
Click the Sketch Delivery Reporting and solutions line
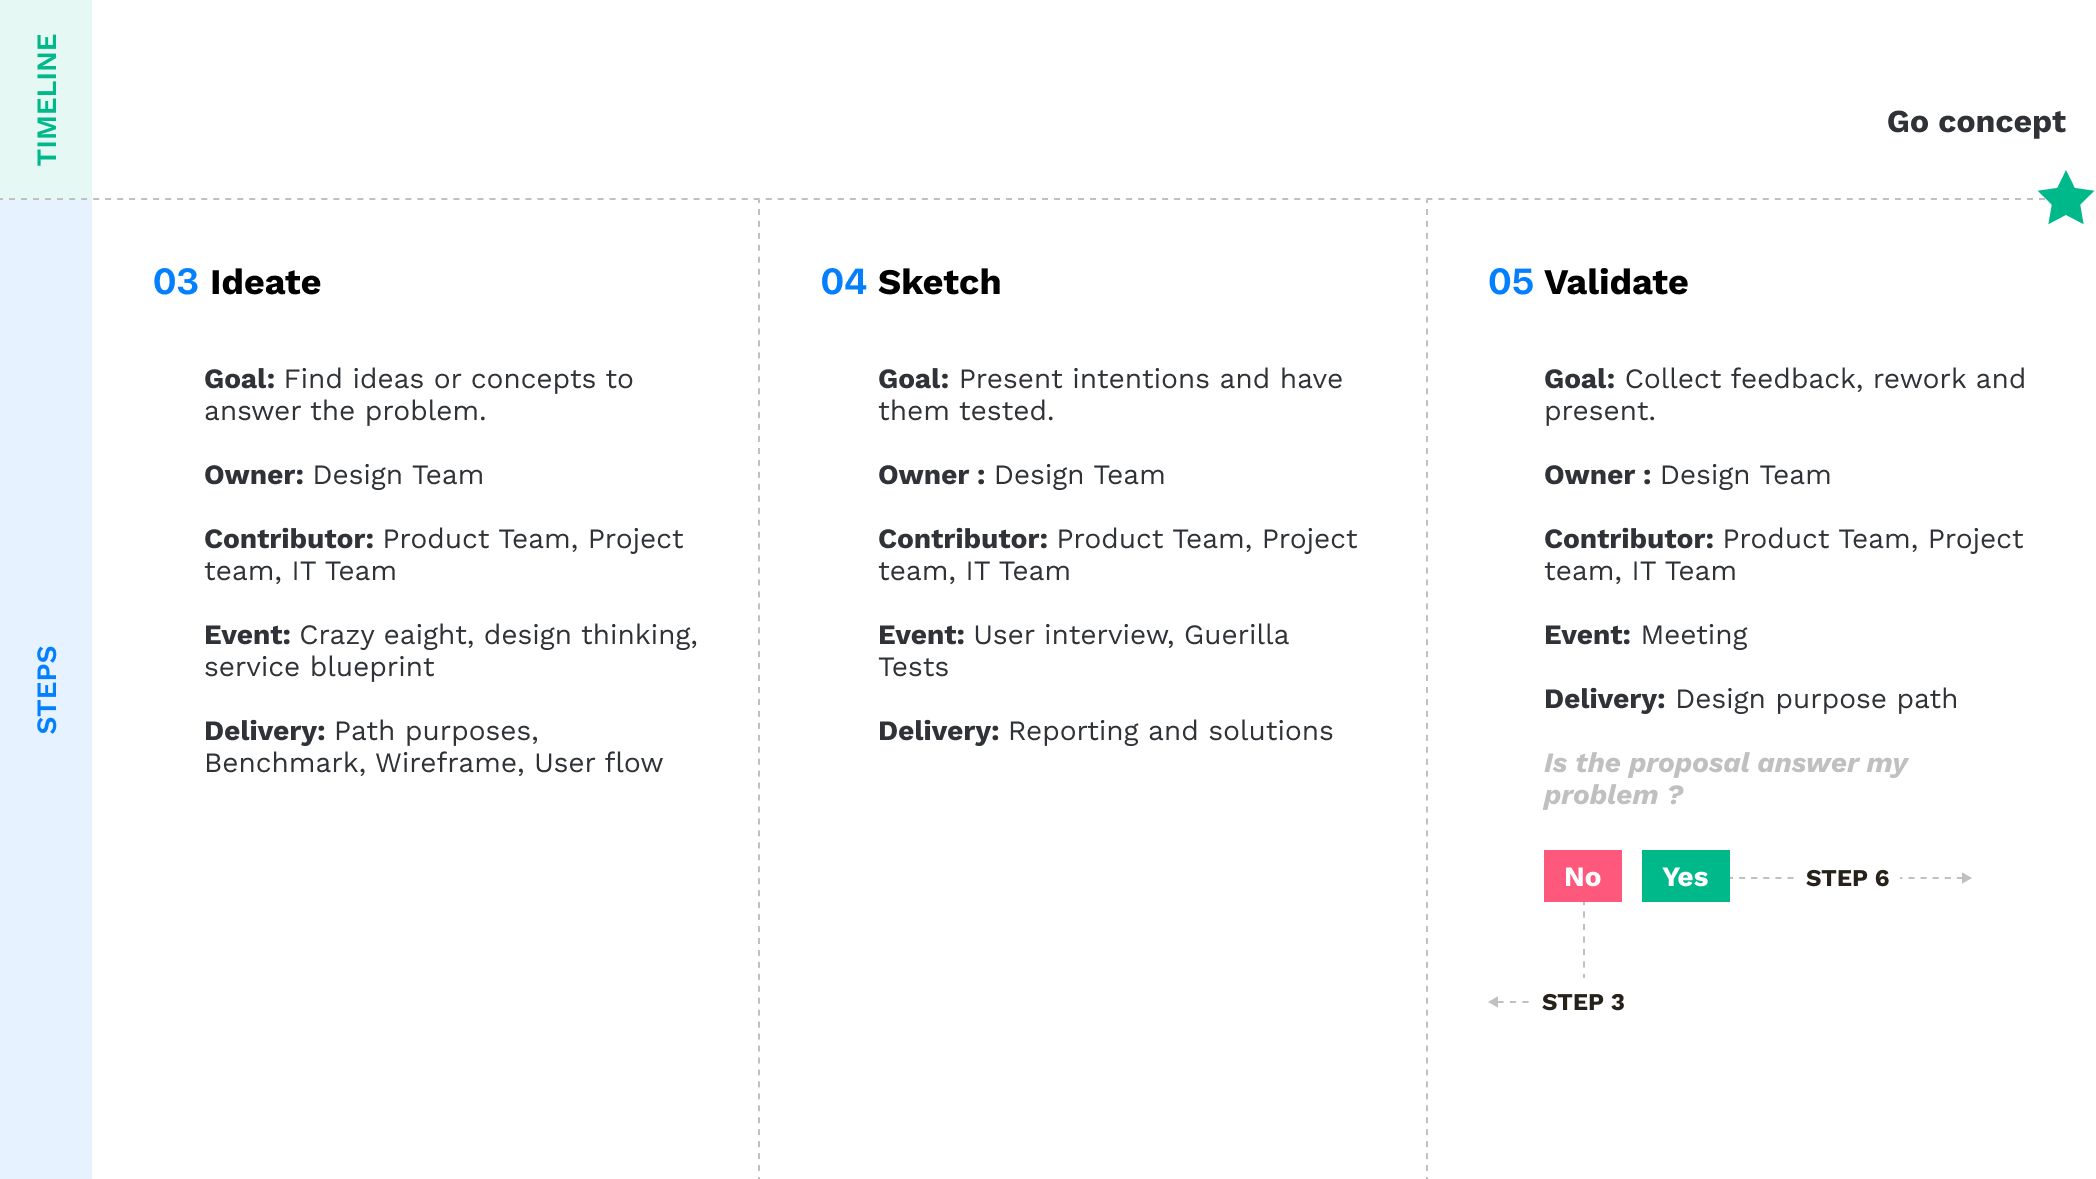(1105, 731)
